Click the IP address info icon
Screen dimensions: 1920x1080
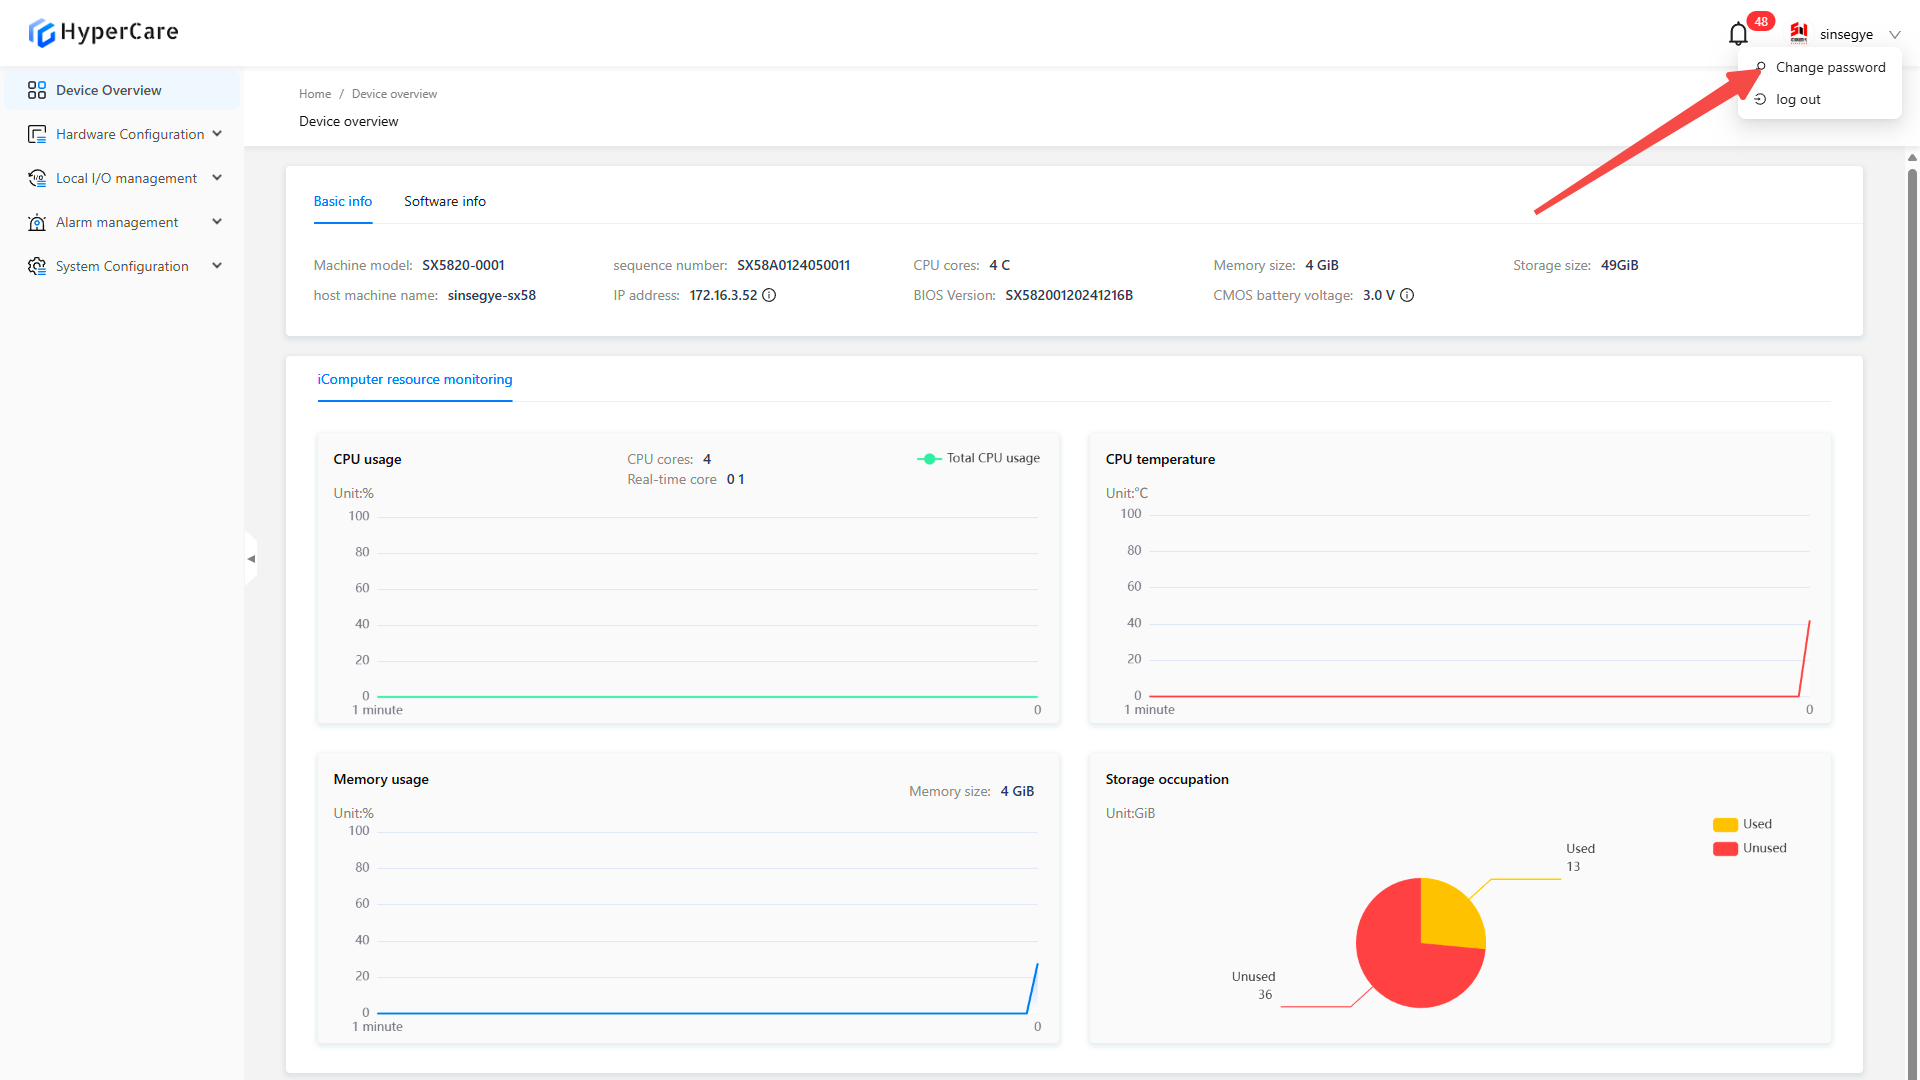coord(769,295)
